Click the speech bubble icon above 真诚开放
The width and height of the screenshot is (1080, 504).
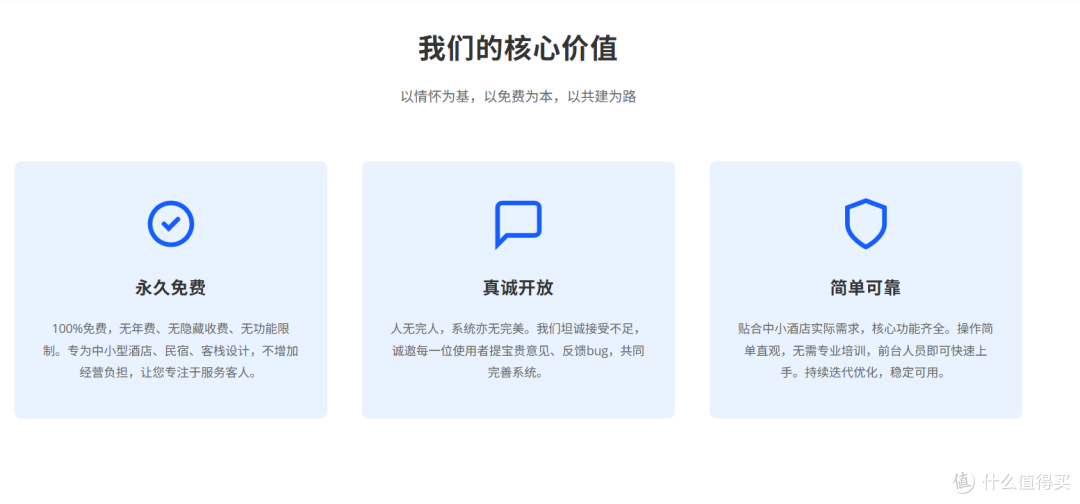tap(518, 224)
